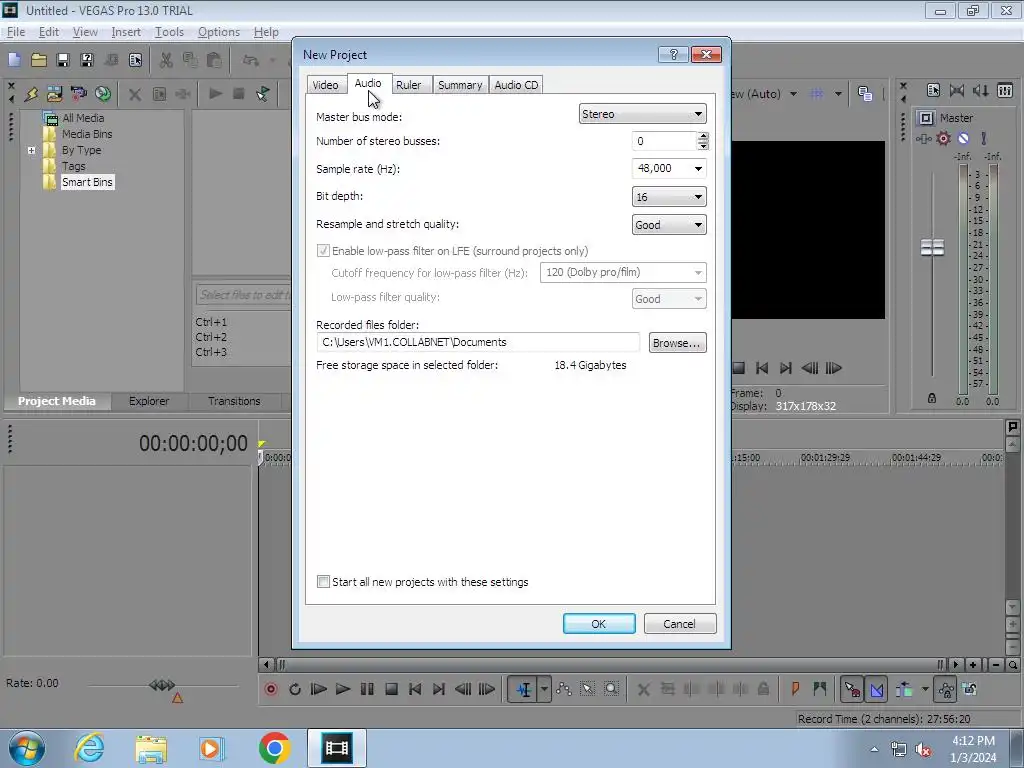The height and width of the screenshot is (768, 1024).
Task: Check 'Start all new projects with these settings'
Action: click(x=323, y=582)
